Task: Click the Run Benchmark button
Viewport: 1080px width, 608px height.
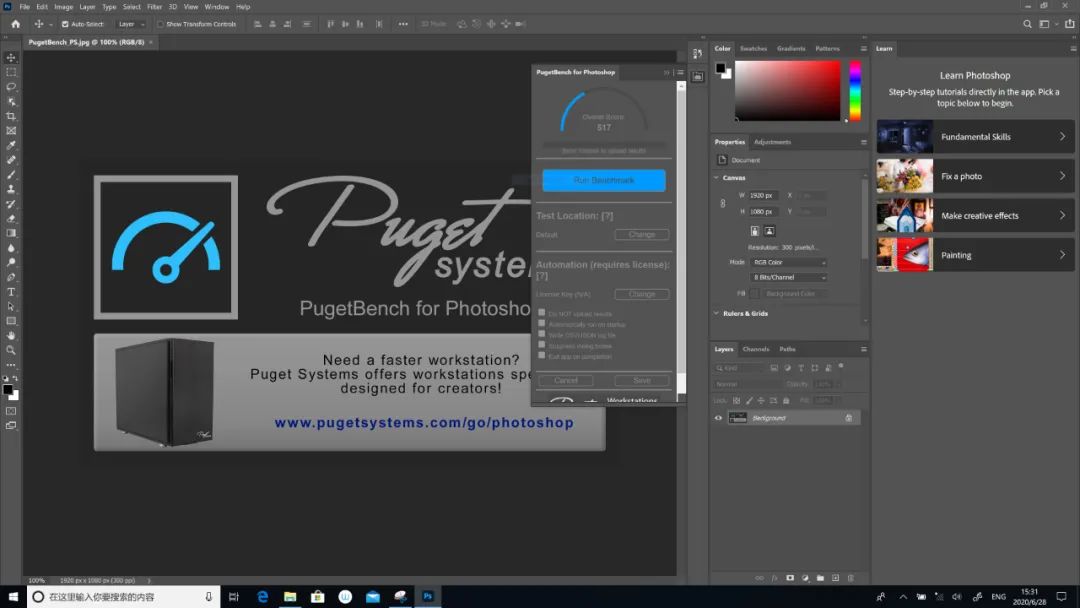Action: (603, 180)
